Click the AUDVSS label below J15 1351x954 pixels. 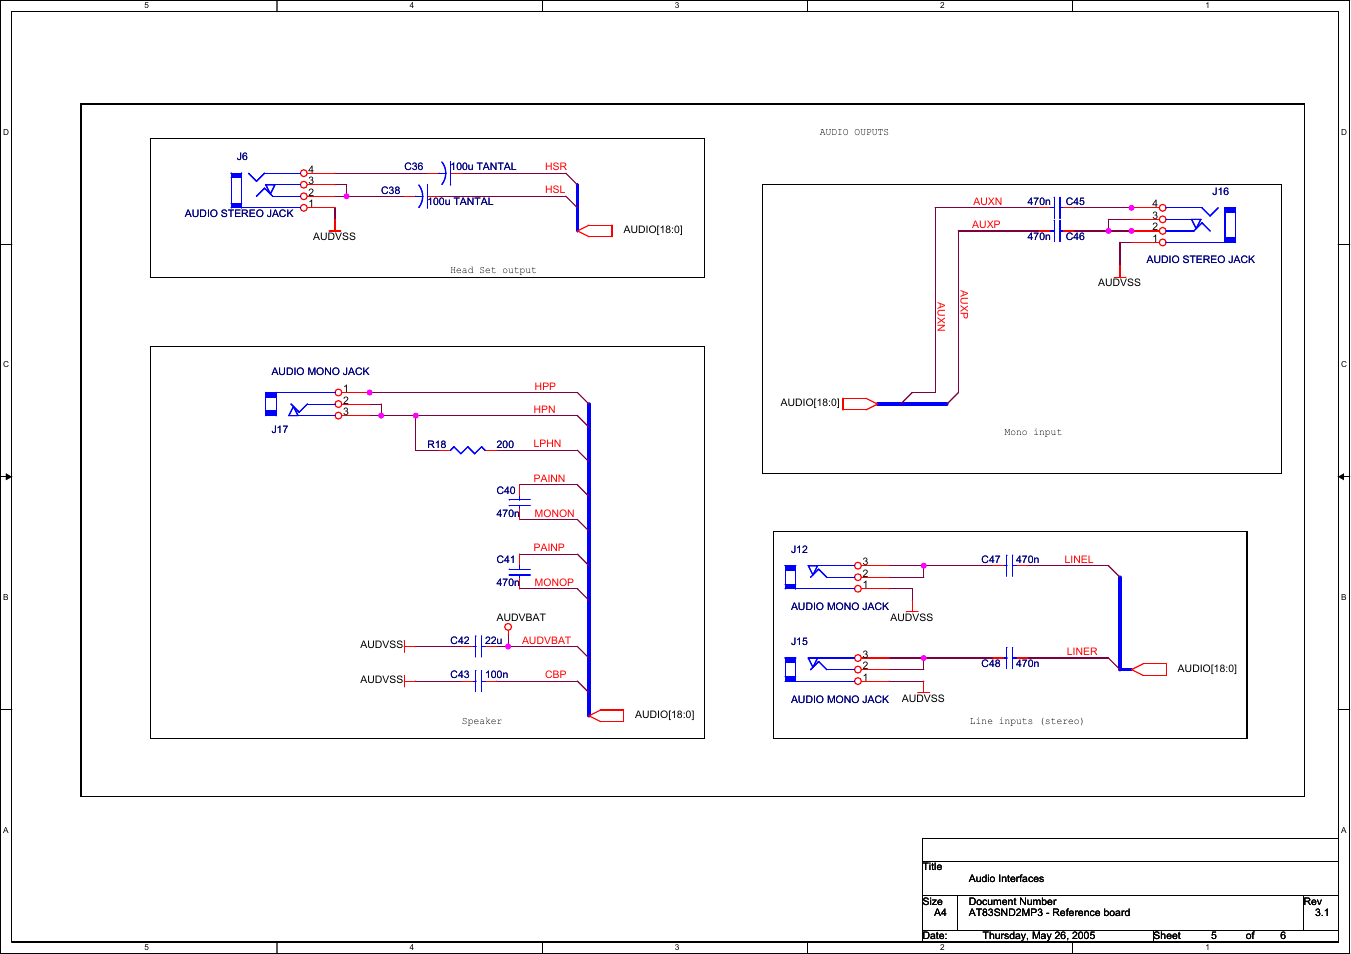[923, 699]
